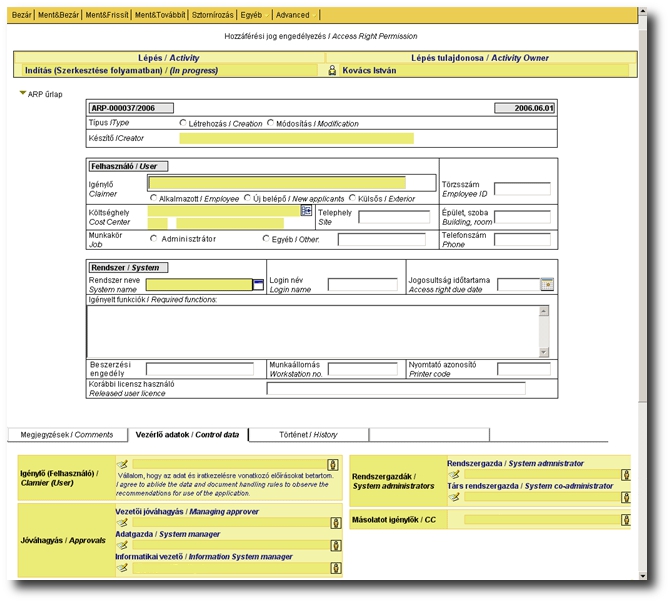This screenshot has width=670, height=603.
Task: Switch to Megjegyzések / Comments tab
Action: pos(67,435)
